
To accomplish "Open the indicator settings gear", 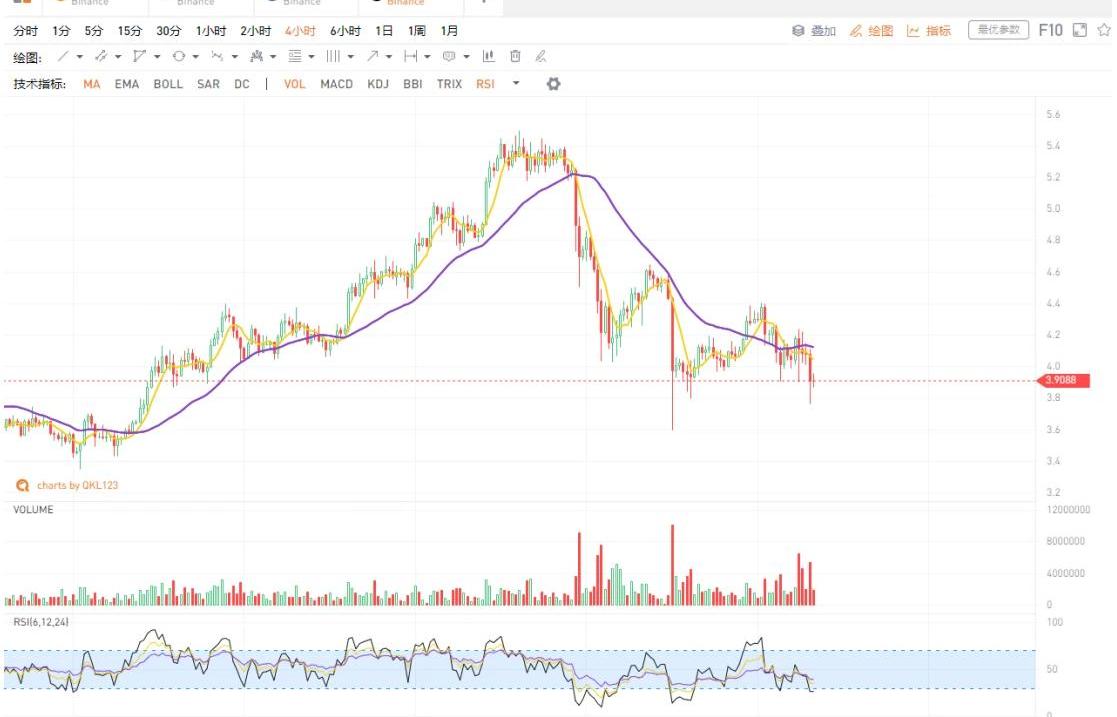I will click(x=553, y=84).
